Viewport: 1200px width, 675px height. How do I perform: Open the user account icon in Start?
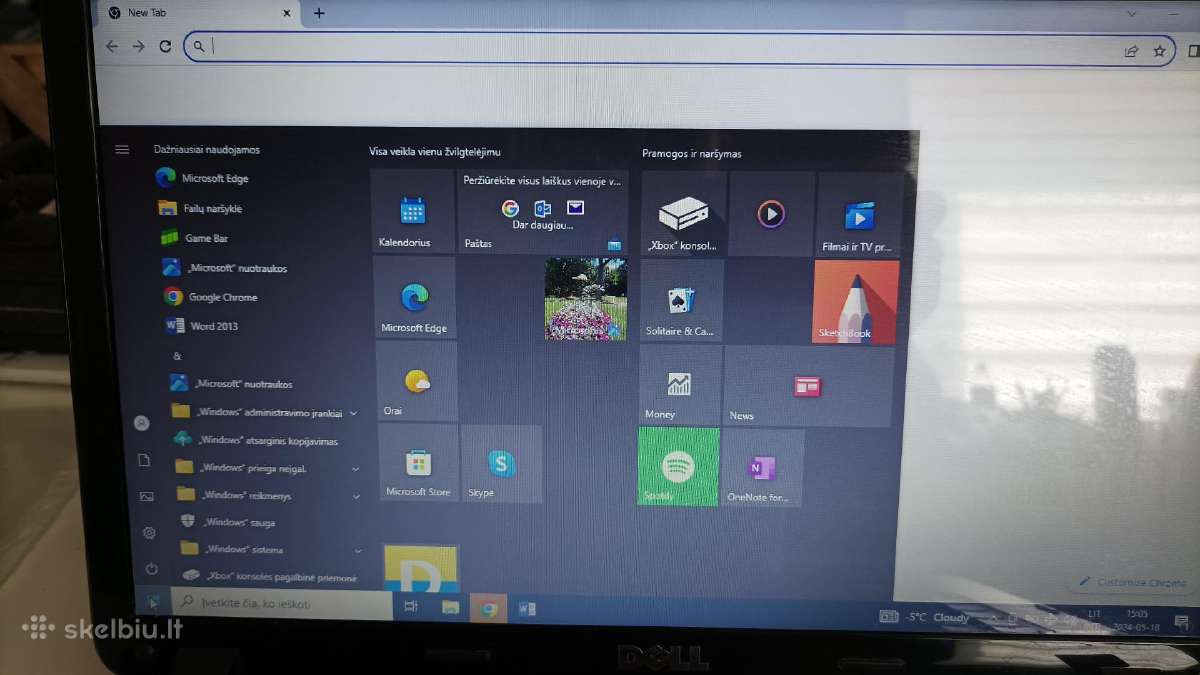[141, 423]
